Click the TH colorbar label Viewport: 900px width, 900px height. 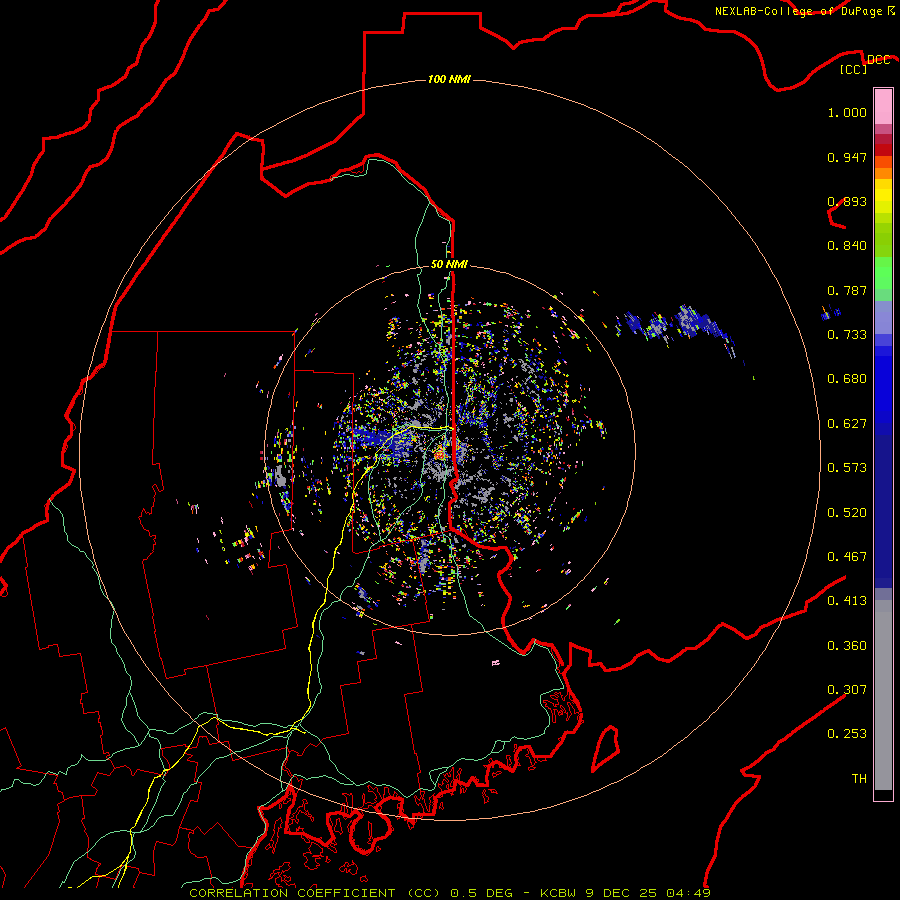pyautogui.click(x=859, y=779)
